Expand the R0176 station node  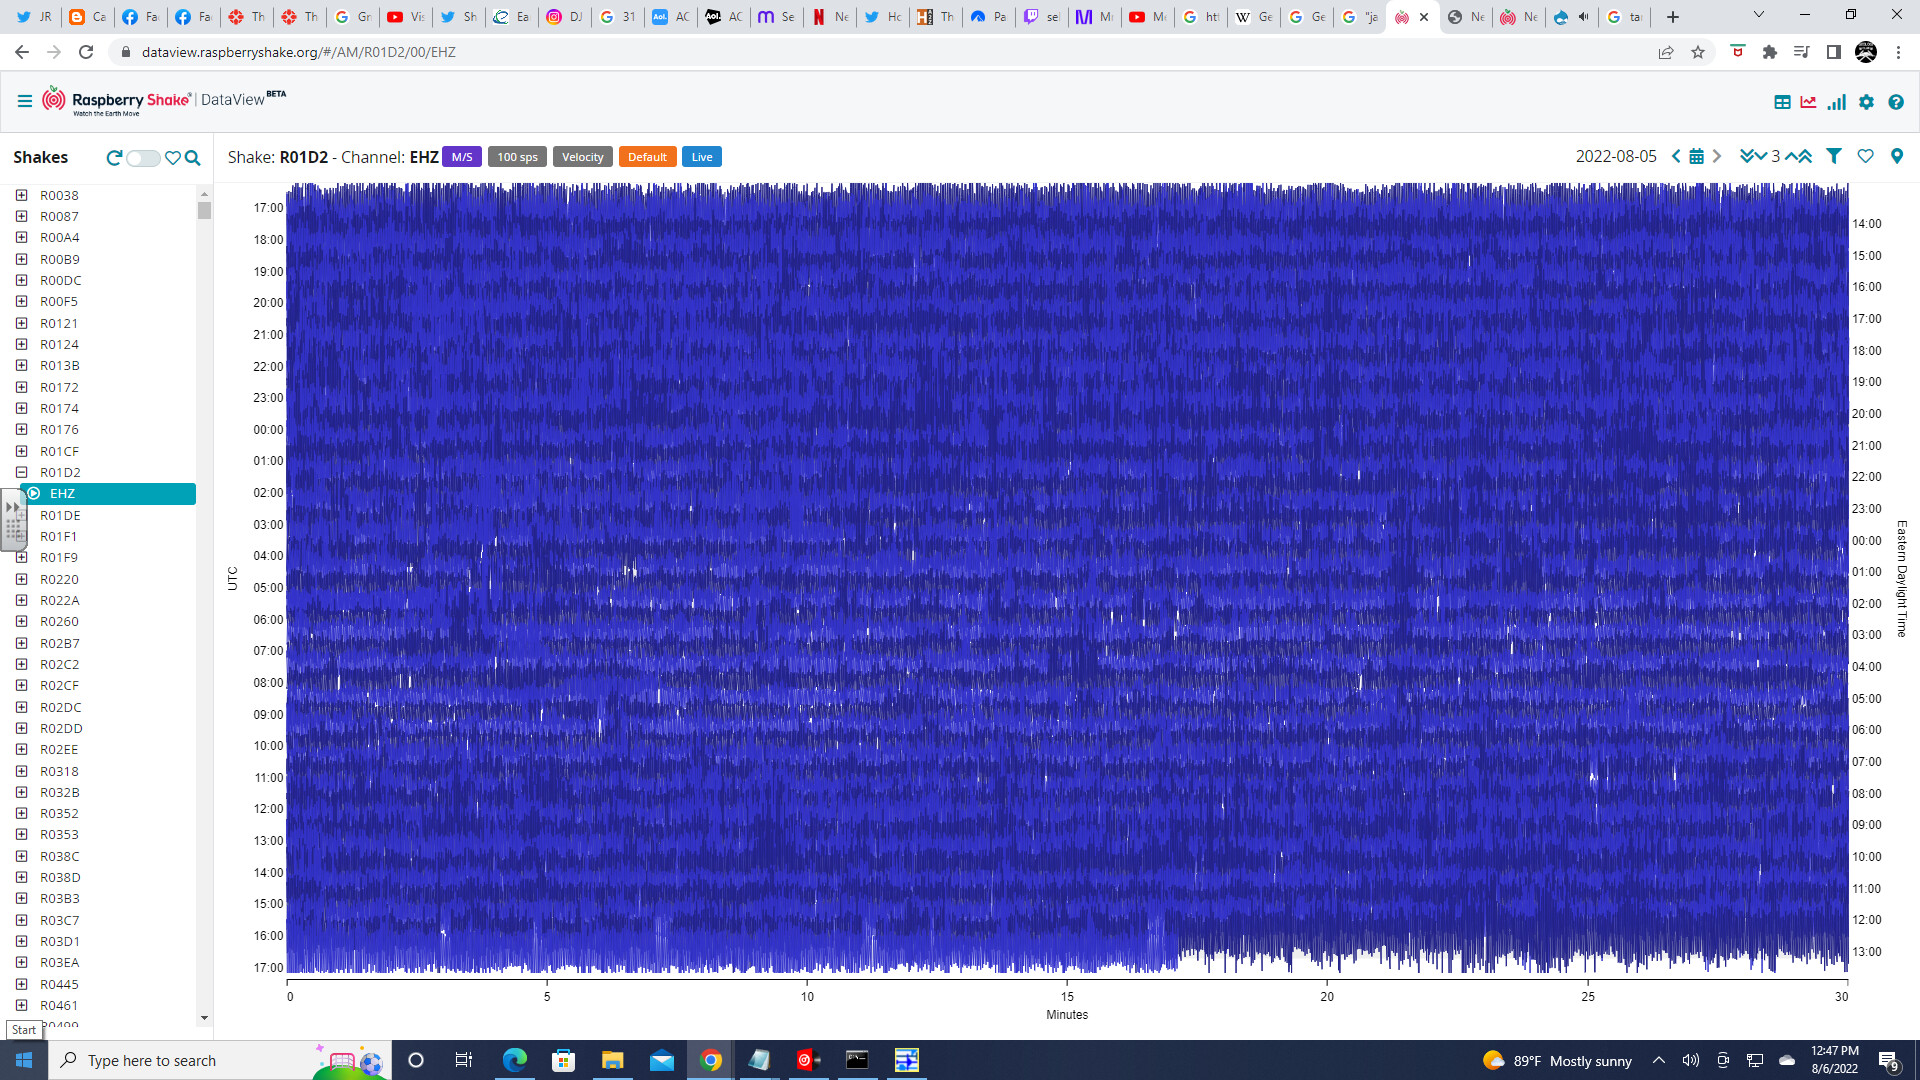[x=22, y=429]
